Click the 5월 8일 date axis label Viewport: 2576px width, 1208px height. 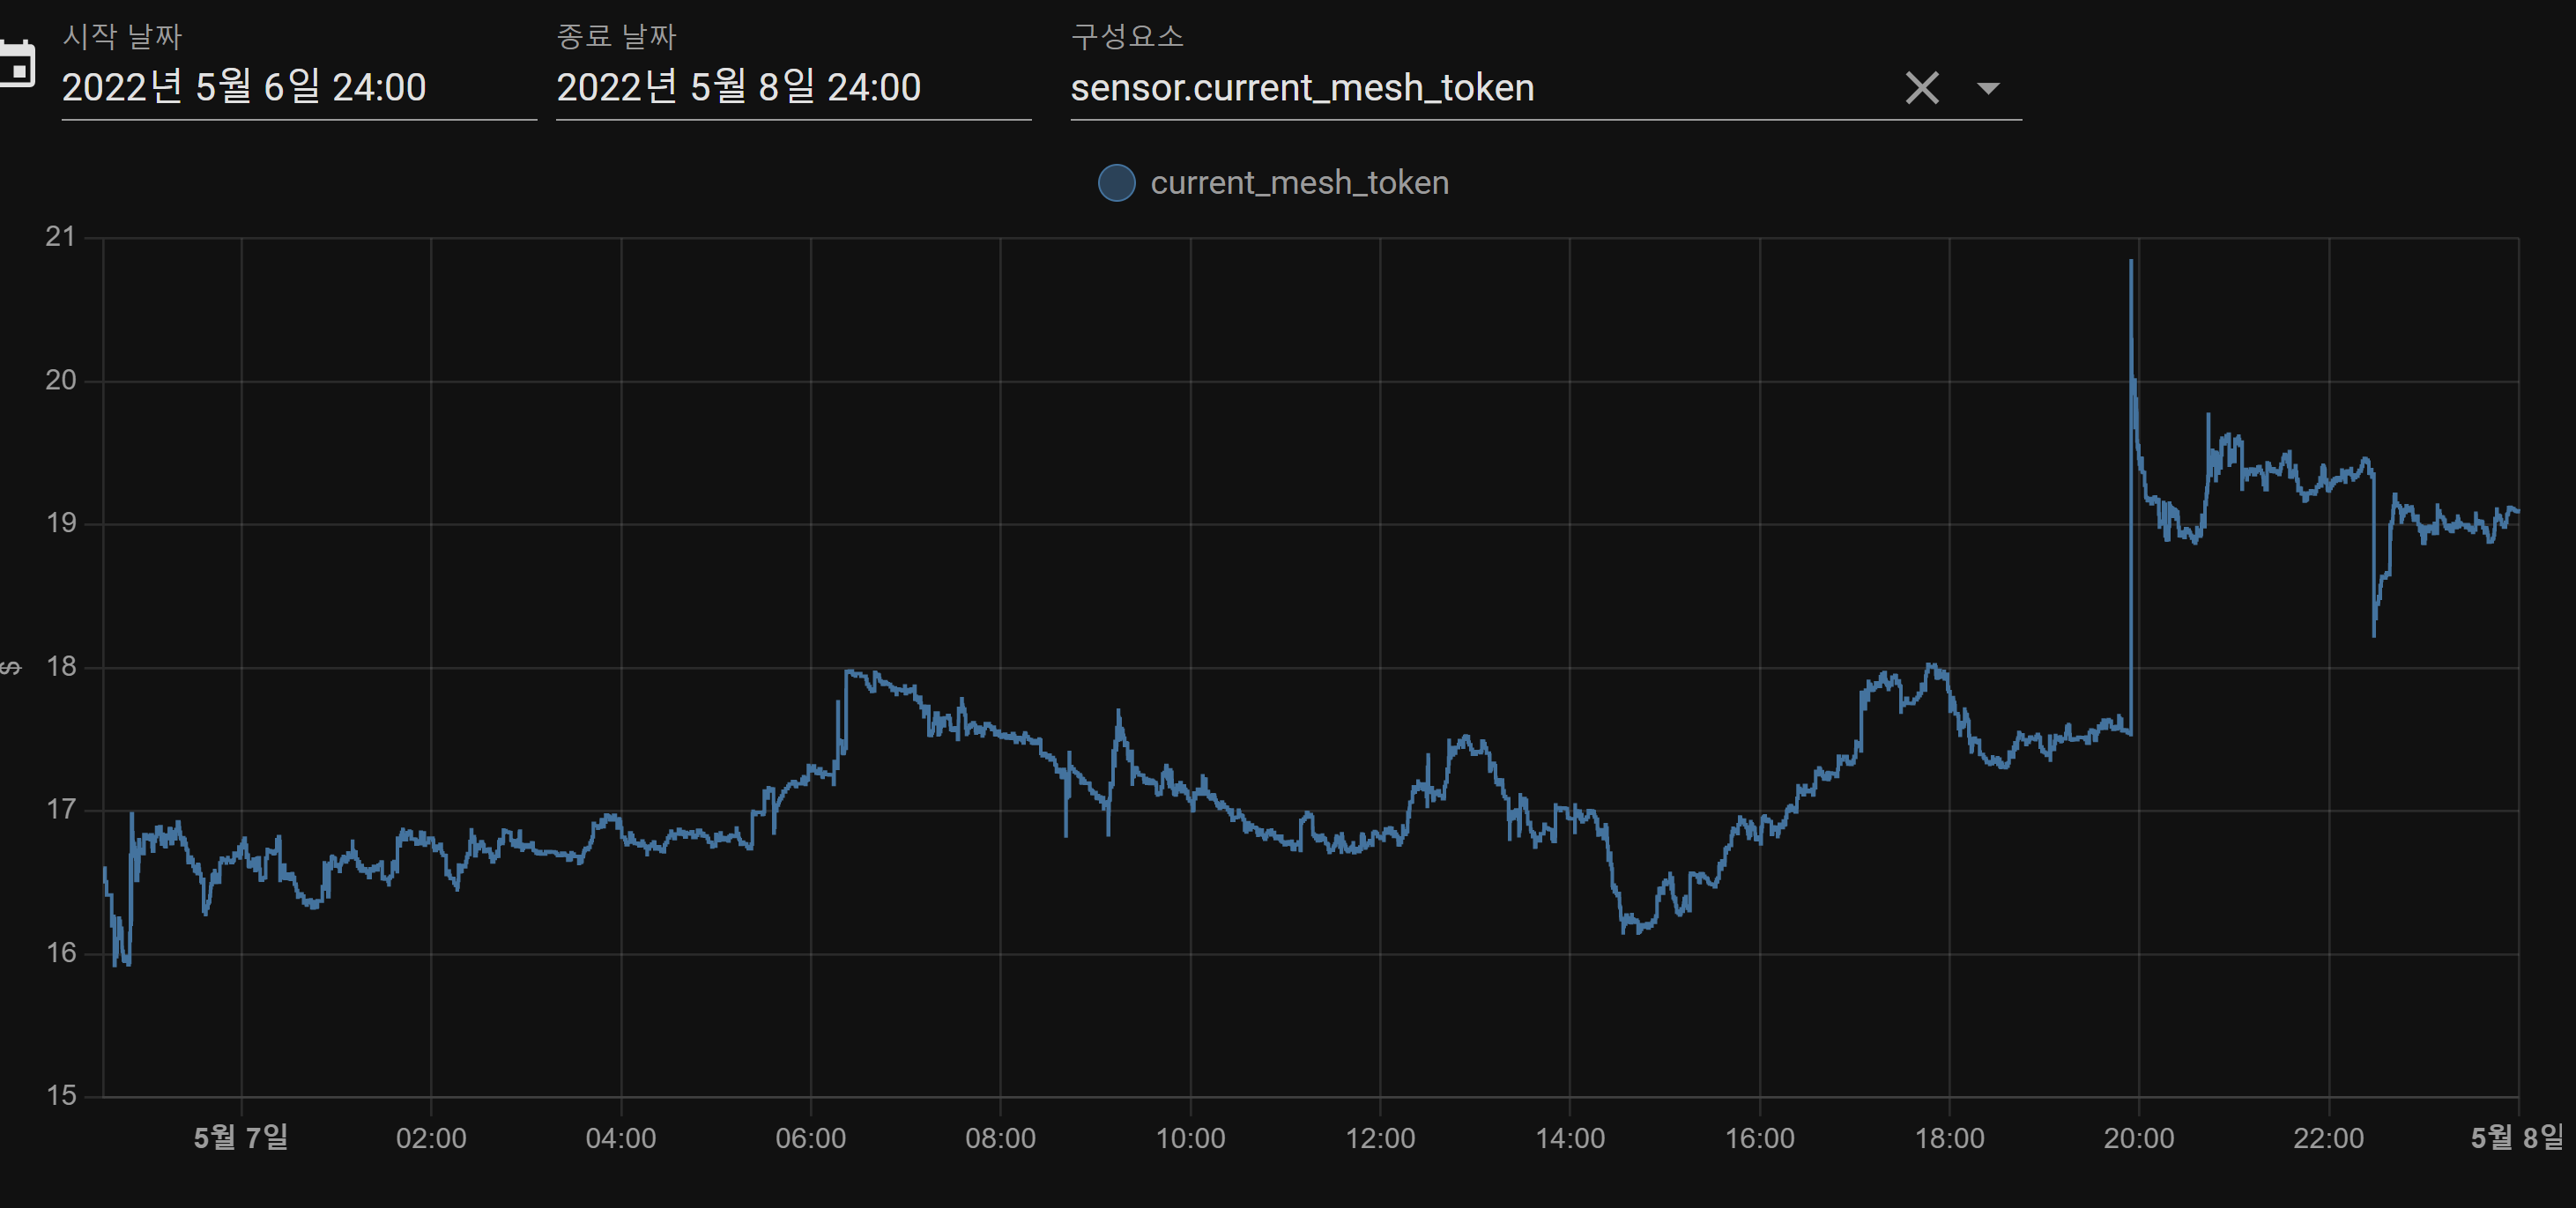point(2516,1138)
